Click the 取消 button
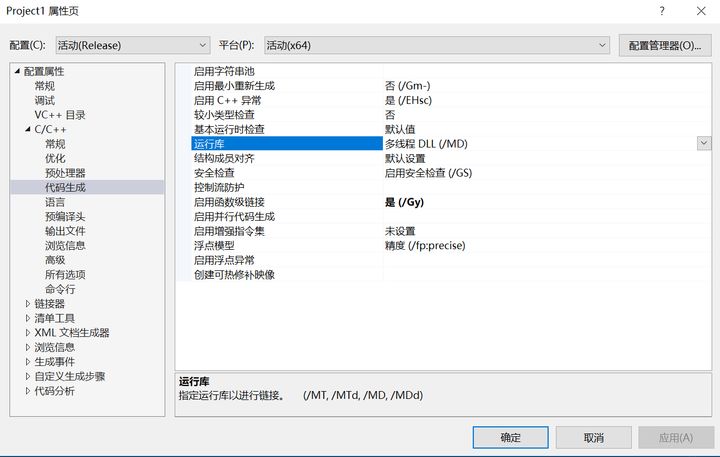The width and height of the screenshot is (720, 457). 593,437
